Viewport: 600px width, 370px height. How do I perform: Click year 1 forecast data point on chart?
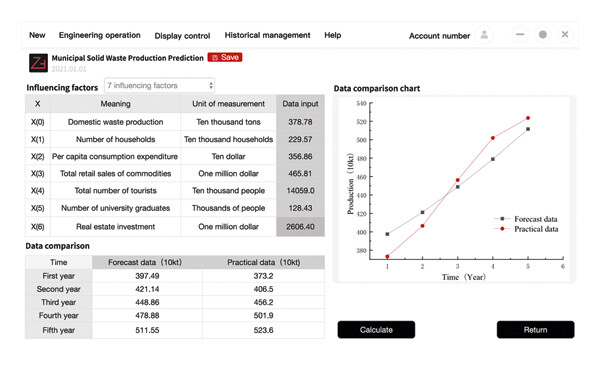[x=387, y=234]
